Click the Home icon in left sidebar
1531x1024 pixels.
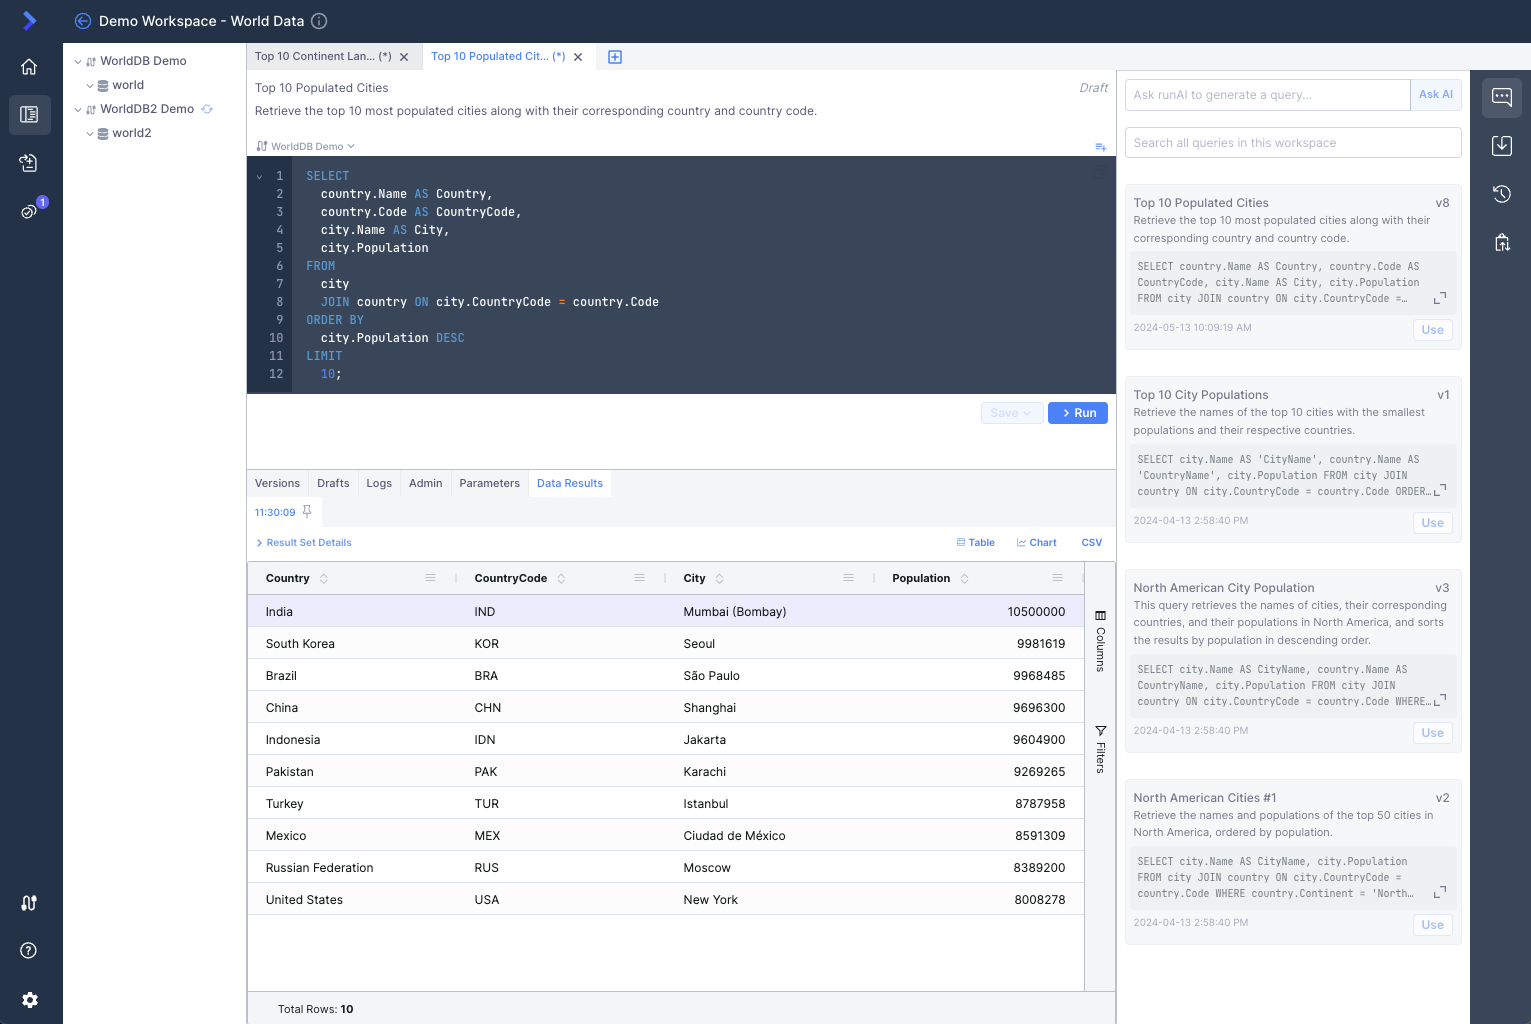coord(29,67)
